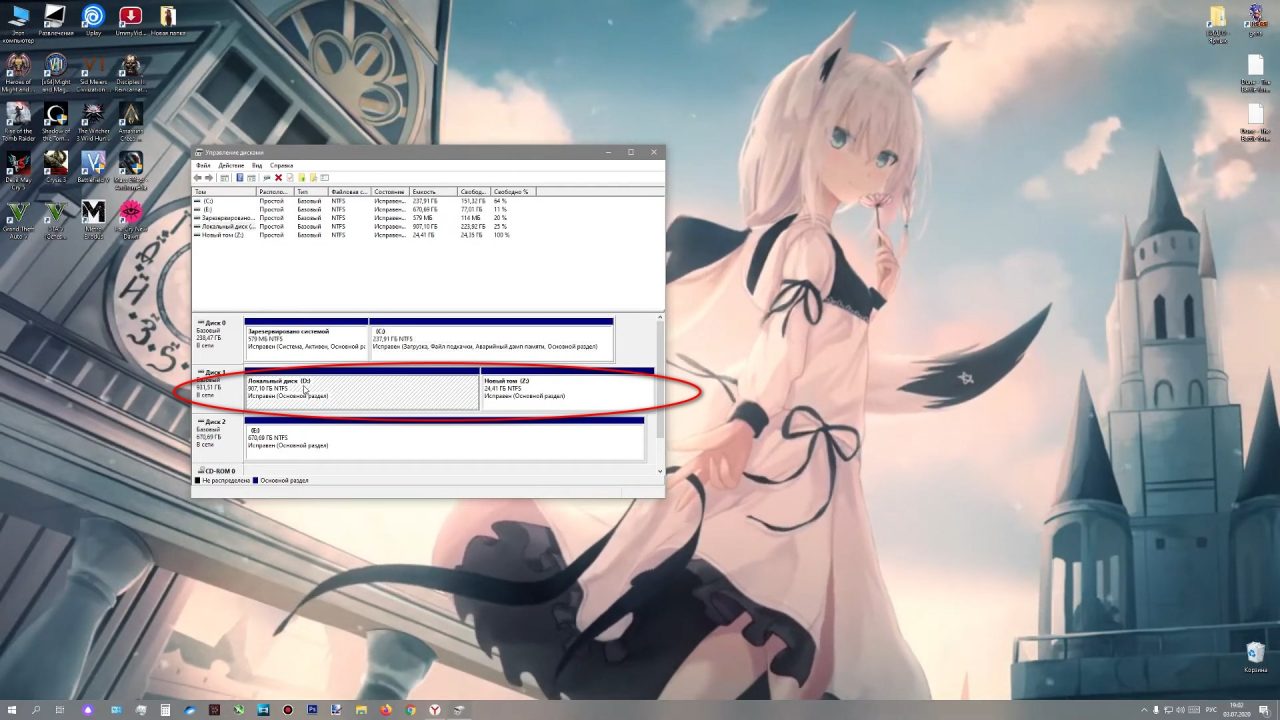Click the Windows Start button on taskbar
Screen dimensions: 1280x720
[12, 710]
